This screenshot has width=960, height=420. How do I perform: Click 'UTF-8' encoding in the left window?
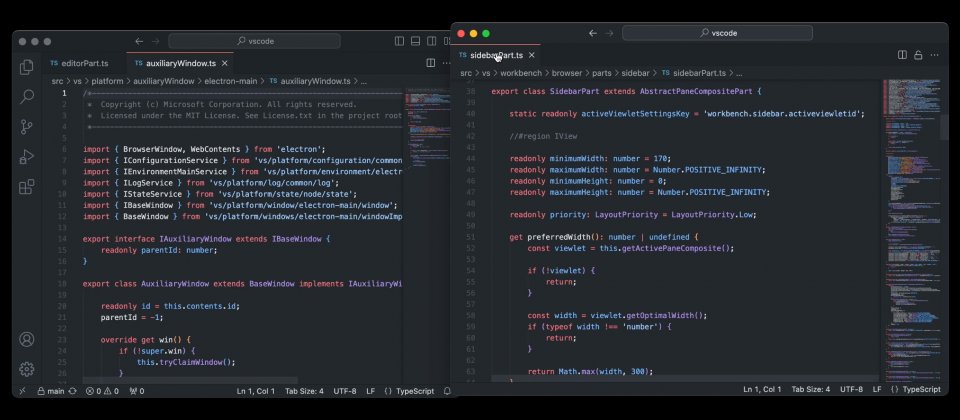click(x=346, y=391)
